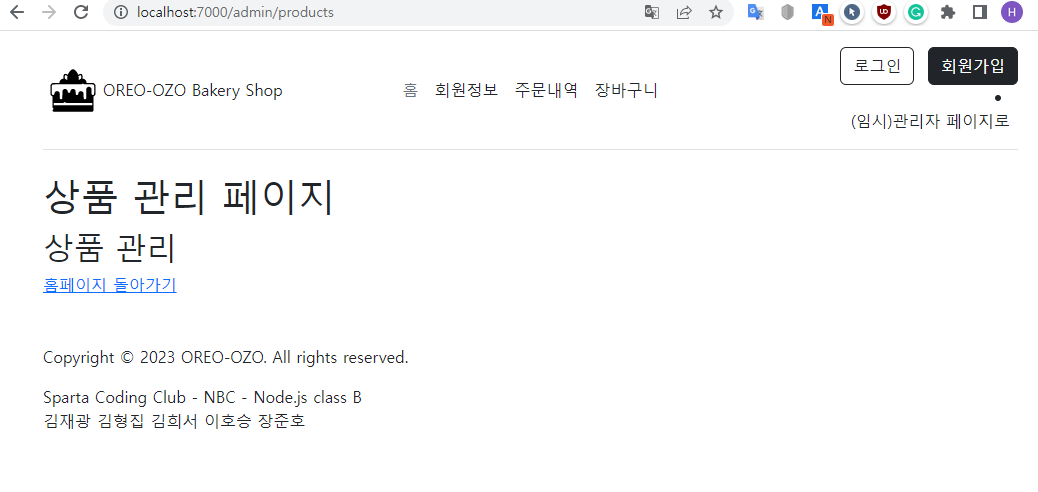The height and width of the screenshot is (492, 1038).
Task: Open the Google Translate extension icon
Action: click(755, 12)
